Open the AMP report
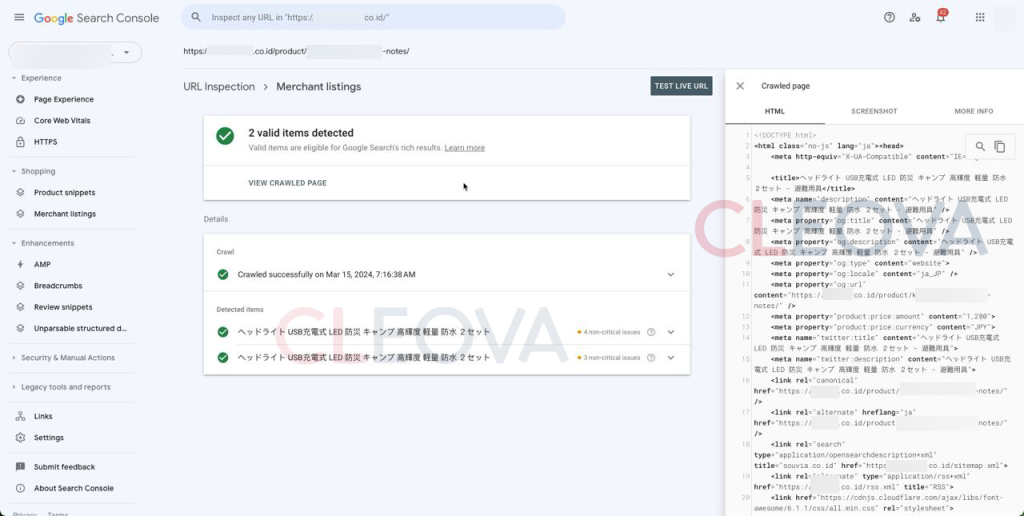1024x516 pixels. 42,265
